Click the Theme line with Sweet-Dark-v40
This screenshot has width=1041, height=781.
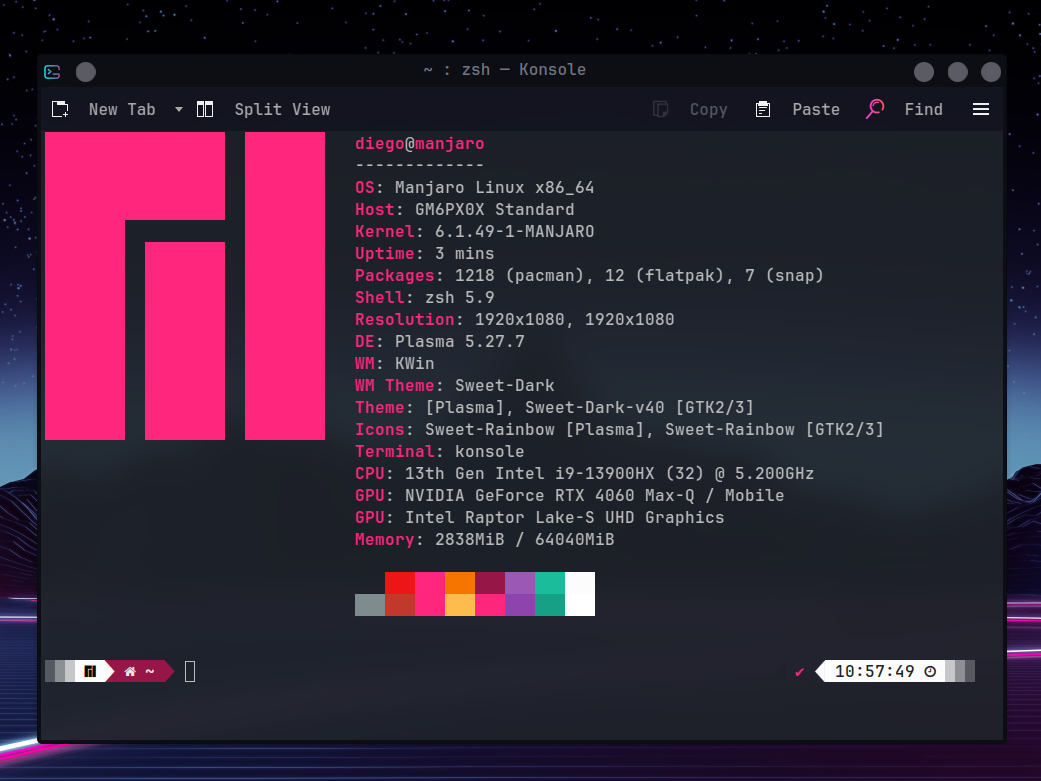pyautogui.click(x=554, y=406)
